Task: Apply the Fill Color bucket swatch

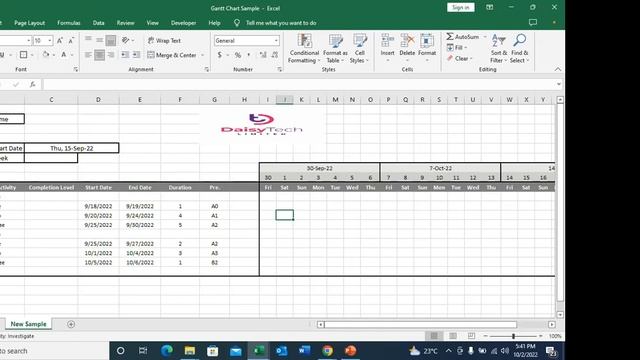Action: point(46,55)
